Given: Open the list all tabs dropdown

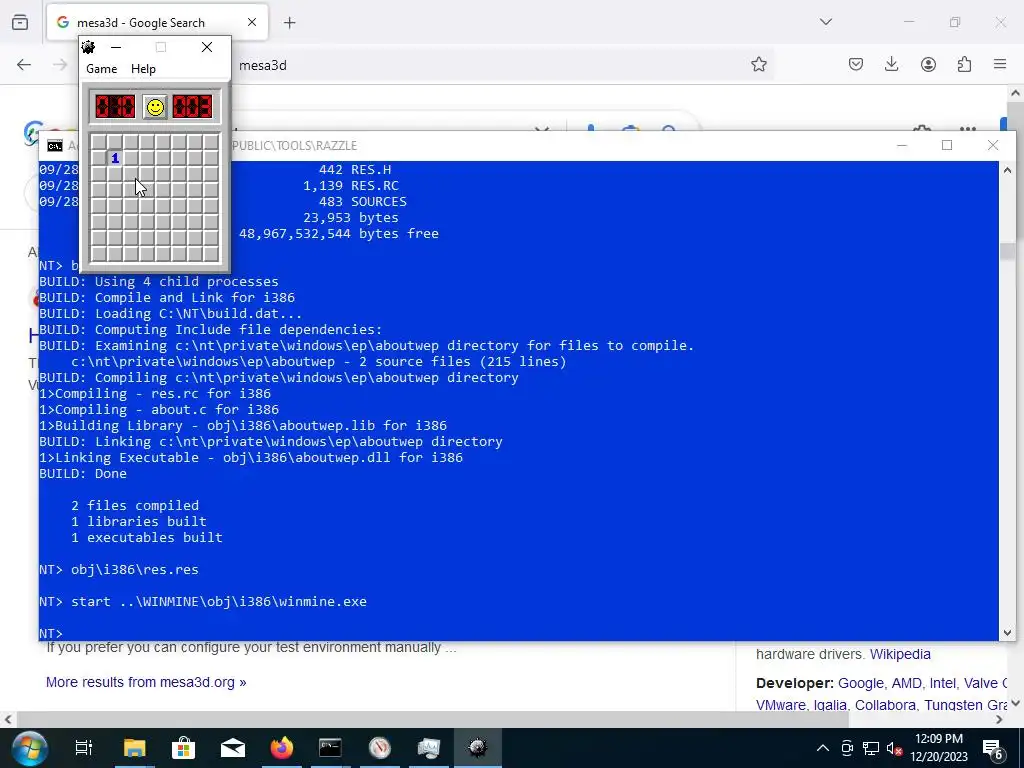Looking at the screenshot, I should tap(825, 22).
